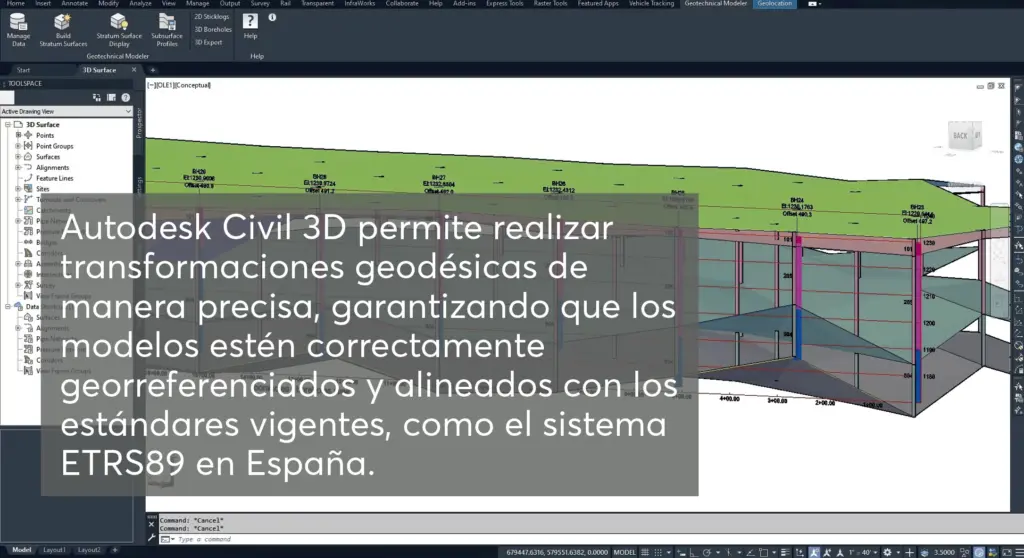Collapse the 3D Surface root node
Image resolution: width=1024 pixels, height=558 pixels.
tap(7, 125)
